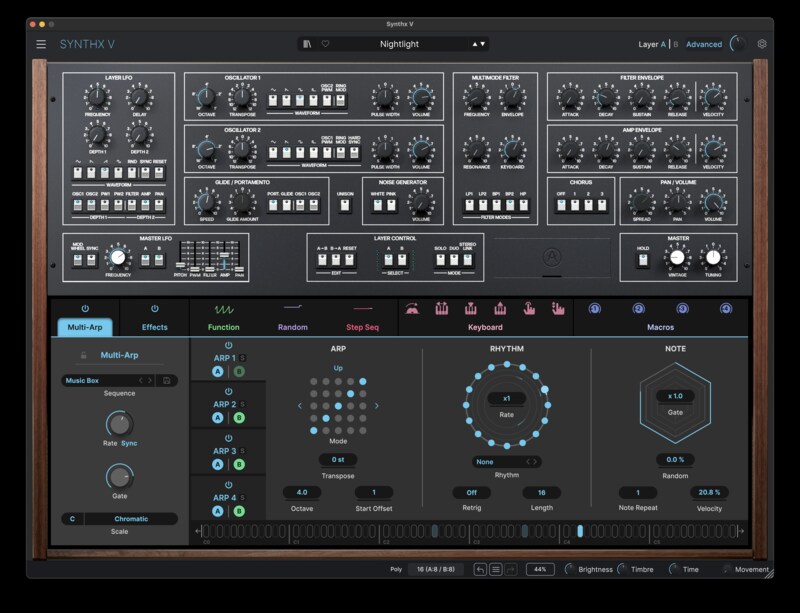Toggle the ARP 1 power button

(229, 345)
